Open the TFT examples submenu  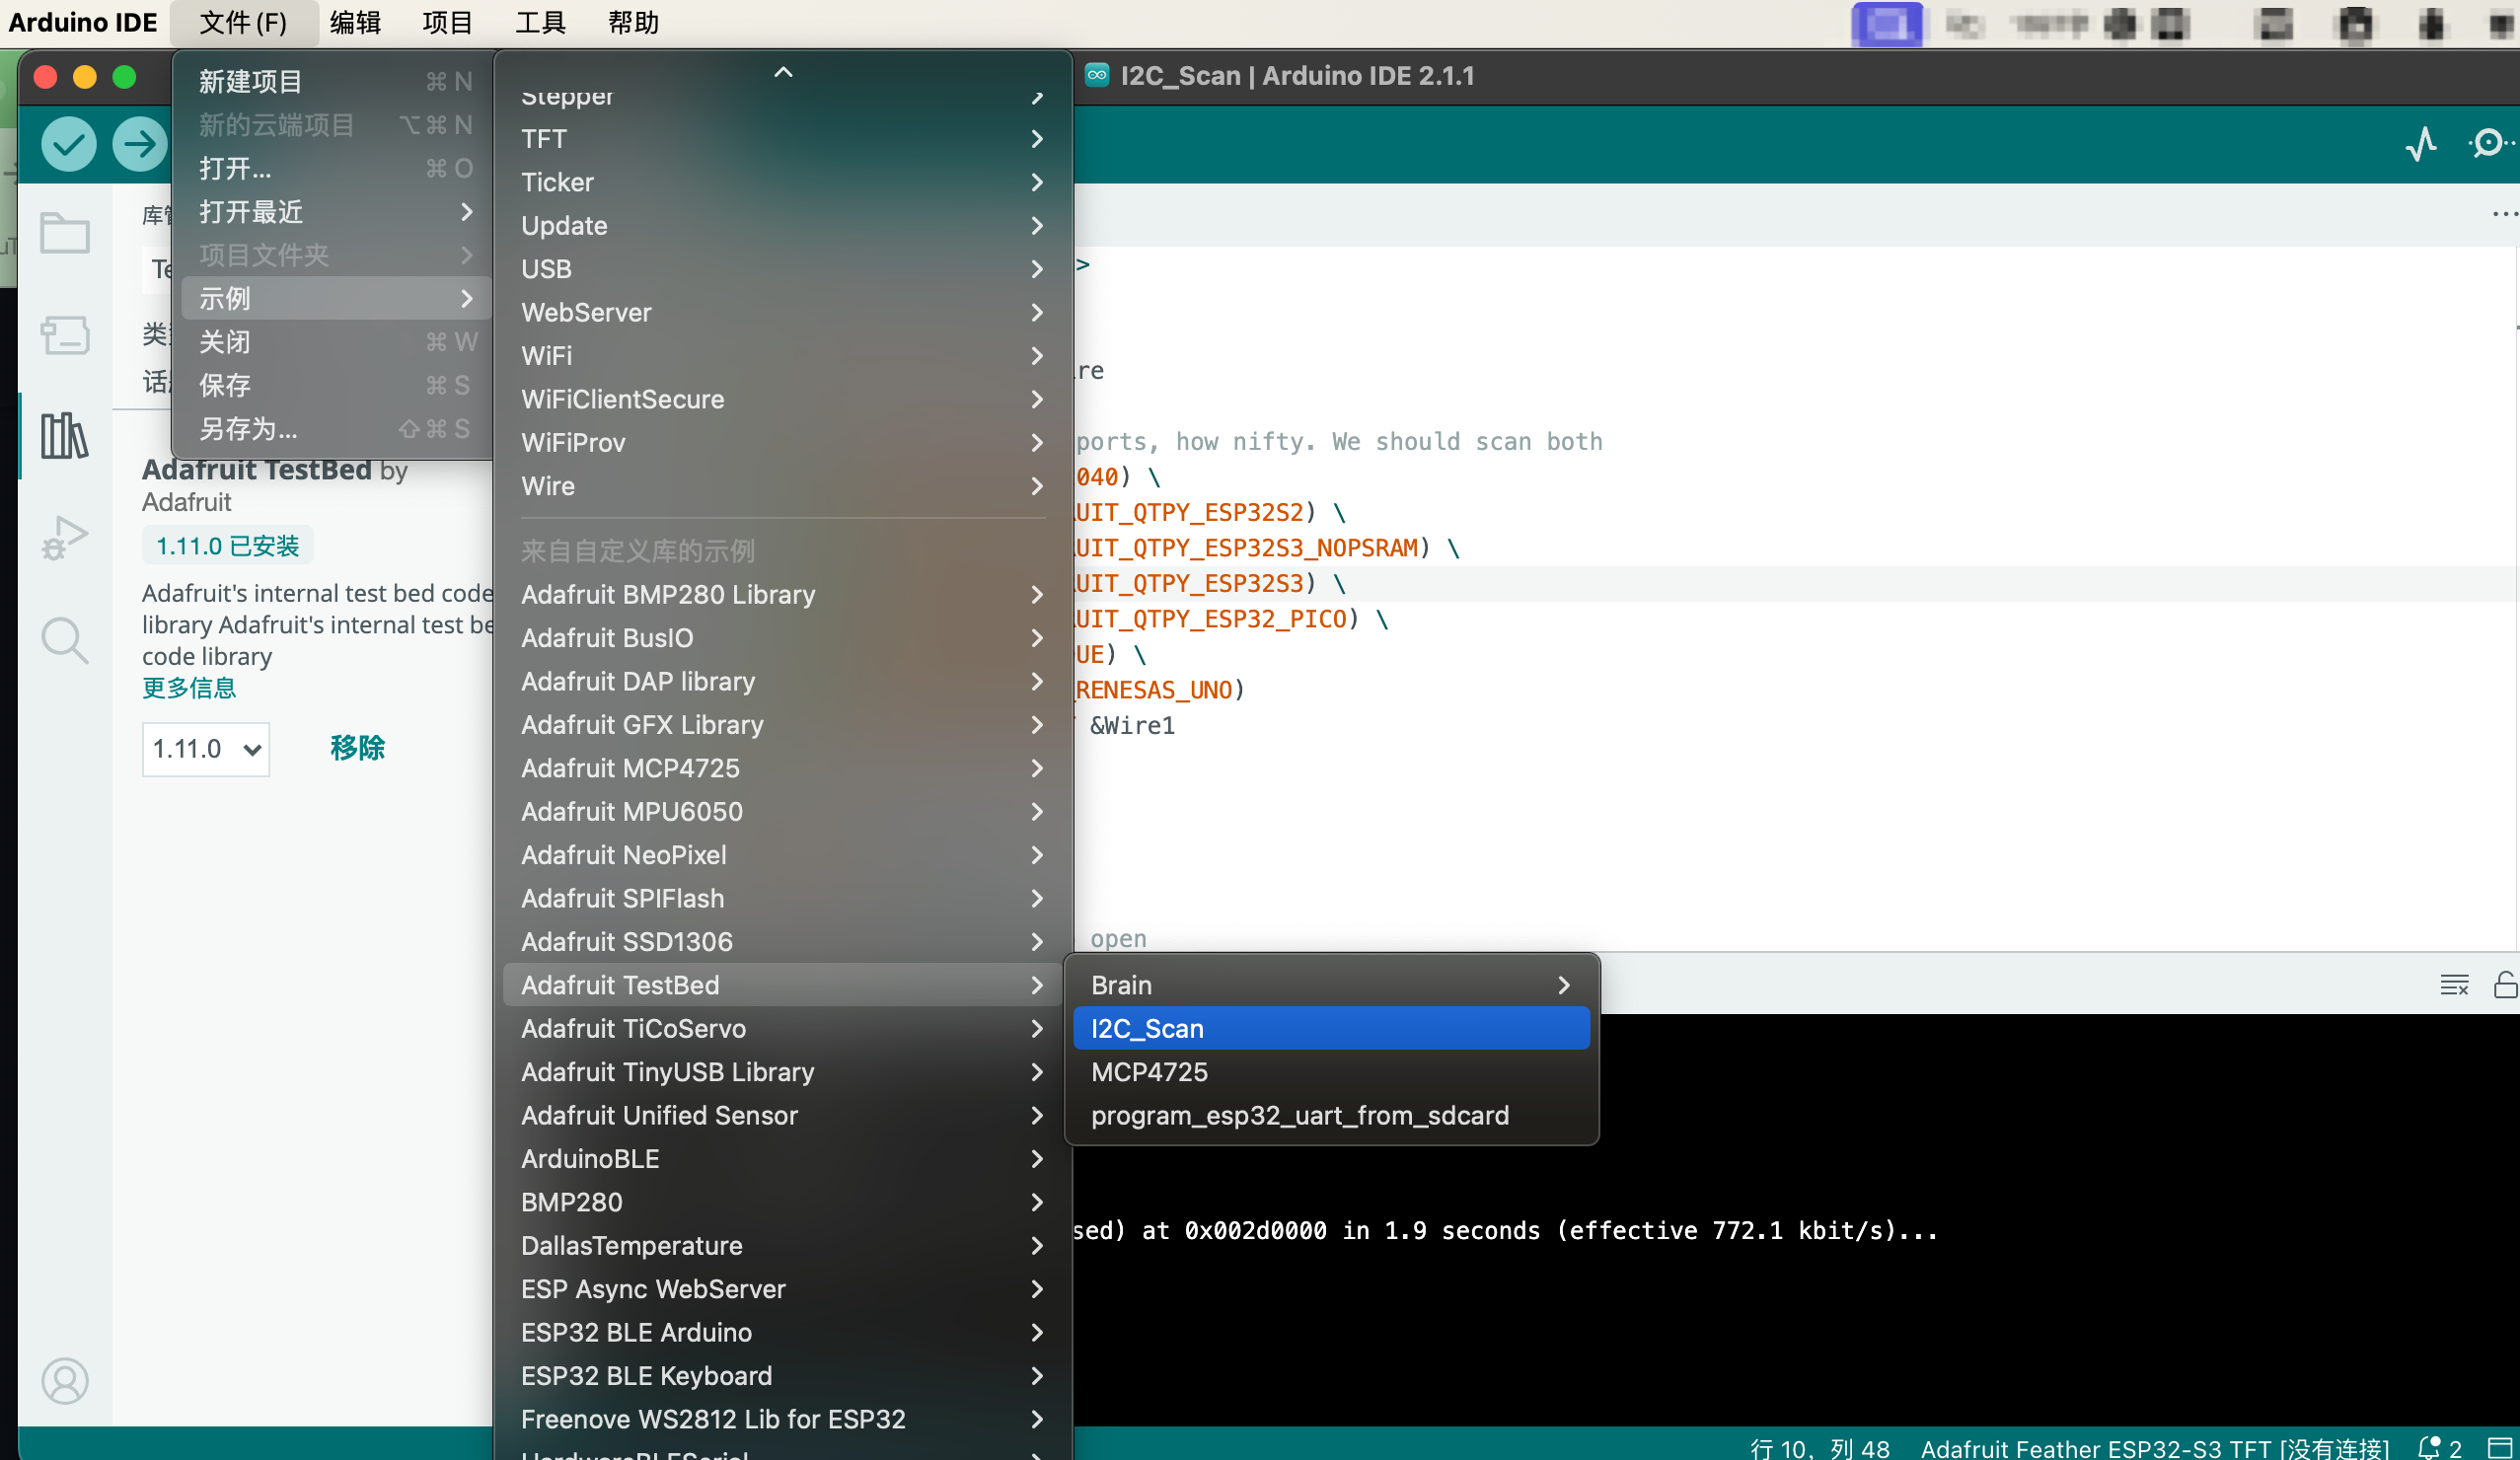(x=783, y=139)
